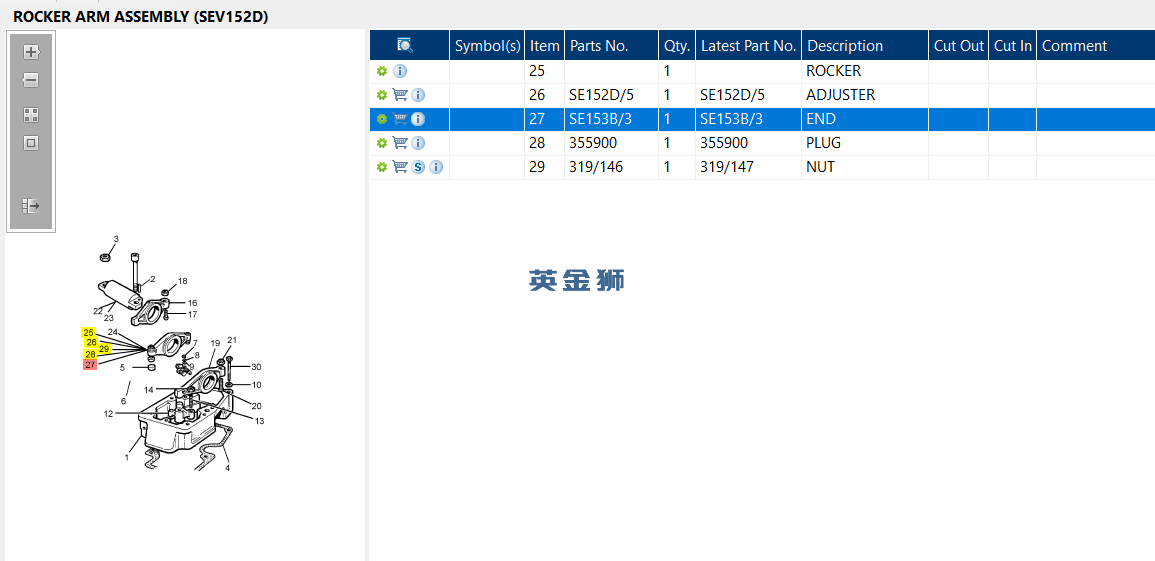Screen dimensions: 1155x561
Task: Add END SE153B/3 to cart
Action: click(x=400, y=119)
